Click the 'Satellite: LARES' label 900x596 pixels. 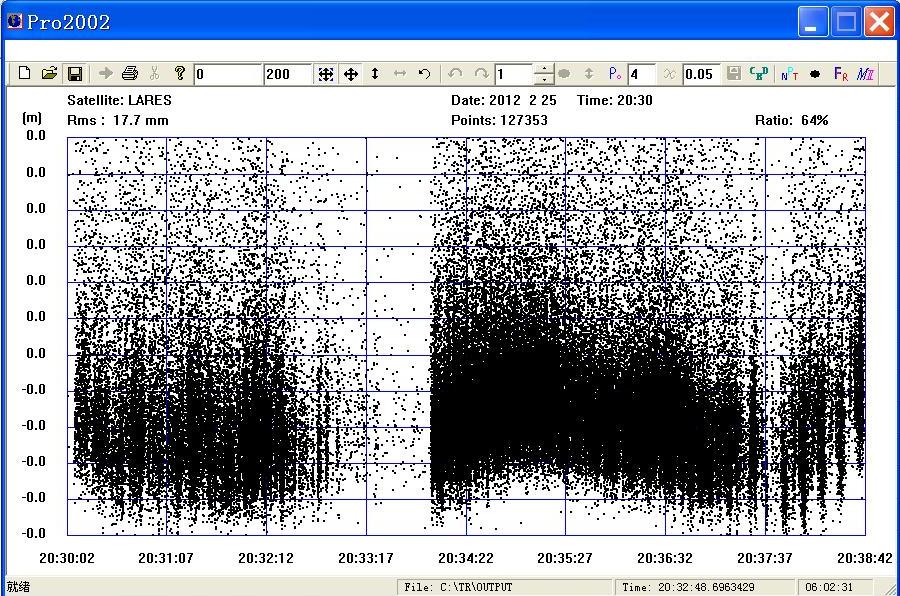tap(119, 100)
